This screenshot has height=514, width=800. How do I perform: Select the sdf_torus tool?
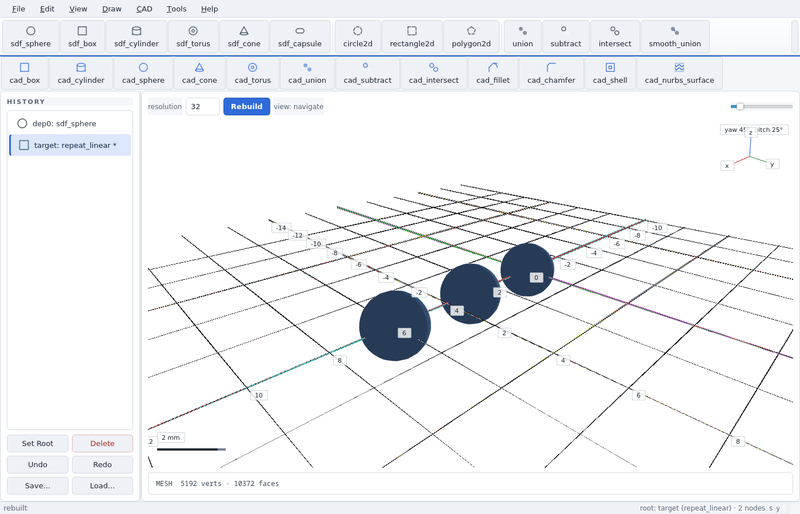193,37
